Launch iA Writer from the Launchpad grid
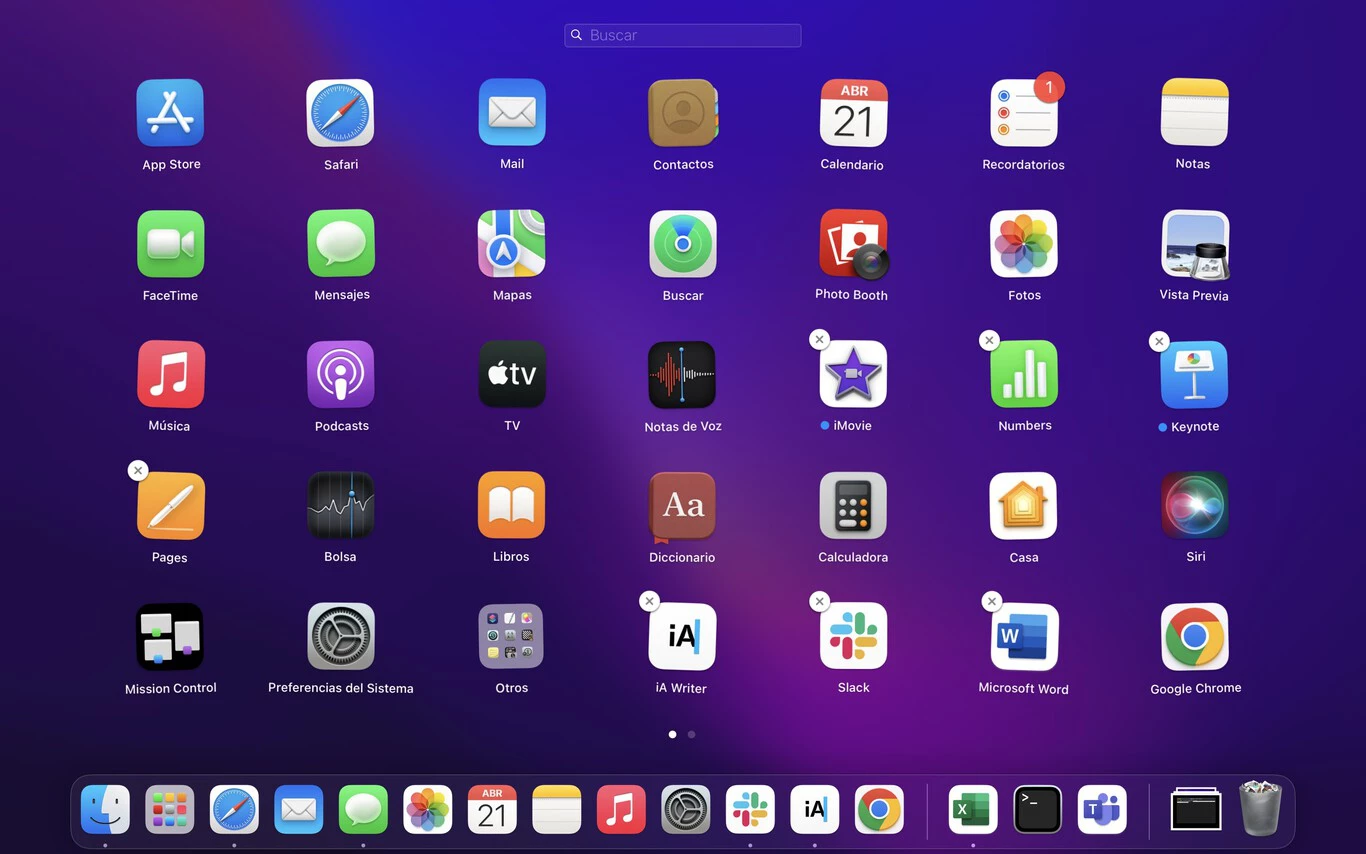Viewport: 1366px width, 854px height. click(682, 637)
